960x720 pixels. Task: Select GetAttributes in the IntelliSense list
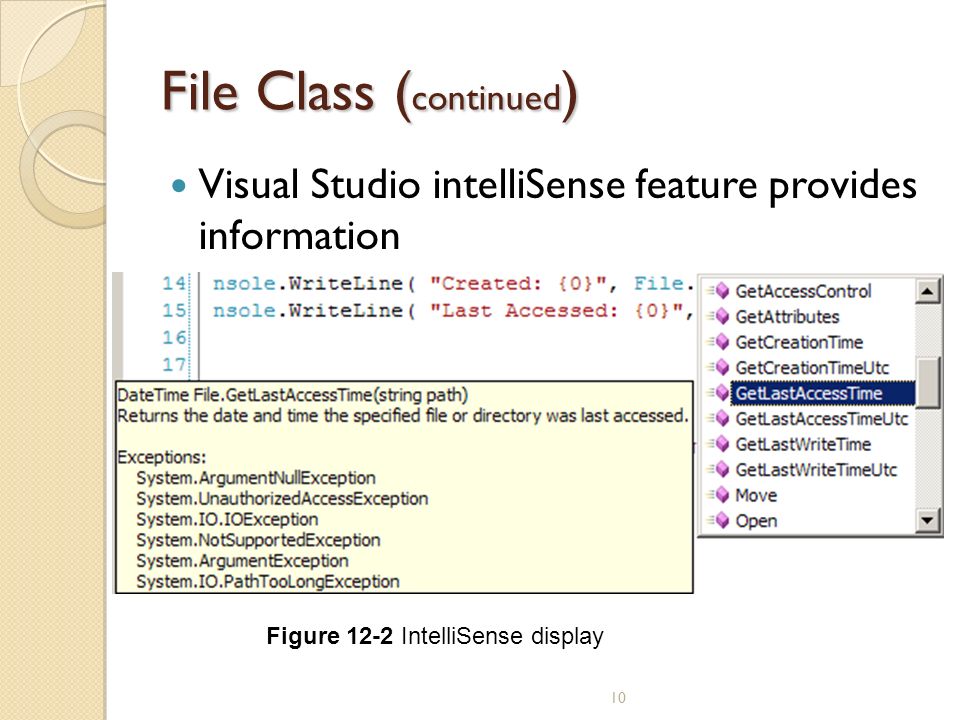point(787,317)
